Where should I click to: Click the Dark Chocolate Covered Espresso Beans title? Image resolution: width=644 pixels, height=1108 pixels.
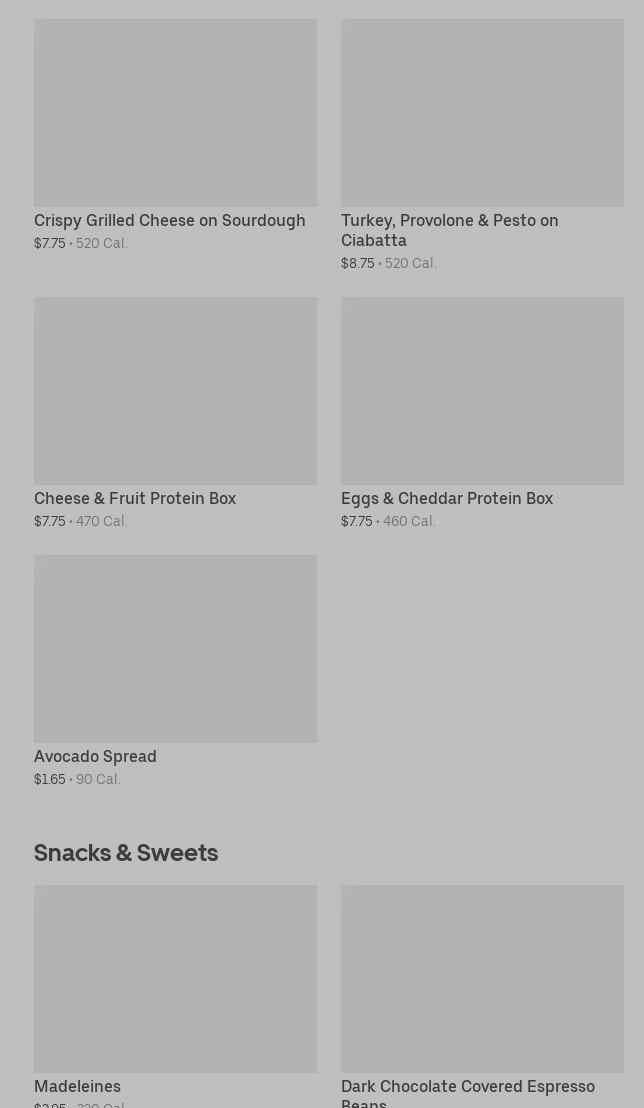click(467, 1093)
